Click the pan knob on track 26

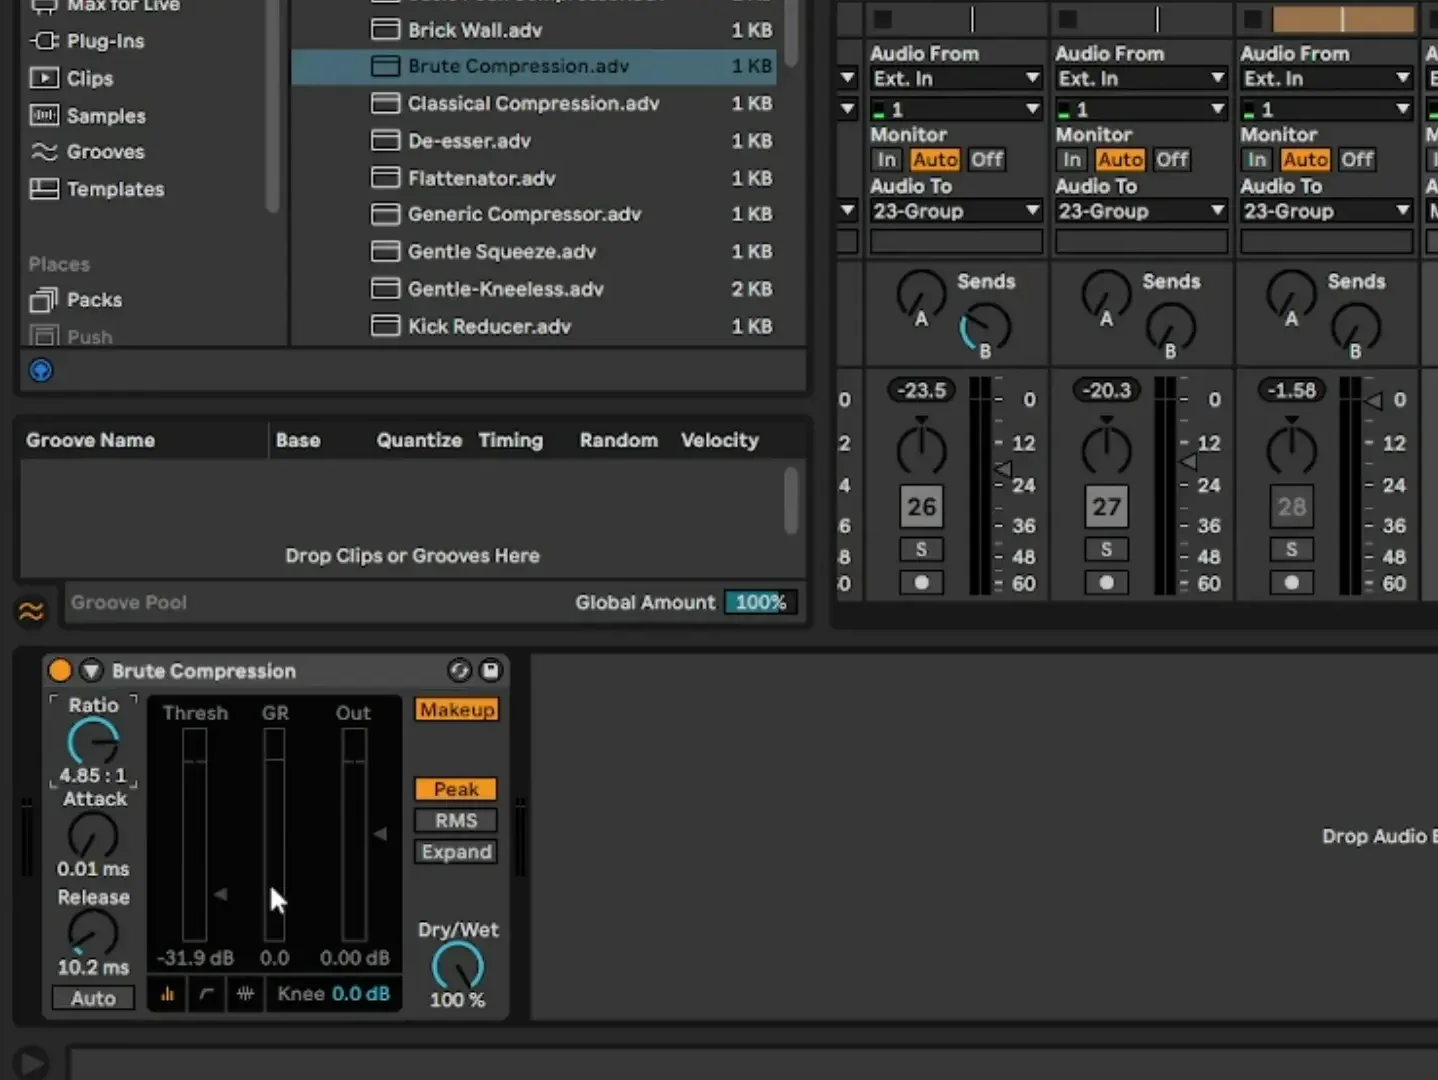point(921,449)
